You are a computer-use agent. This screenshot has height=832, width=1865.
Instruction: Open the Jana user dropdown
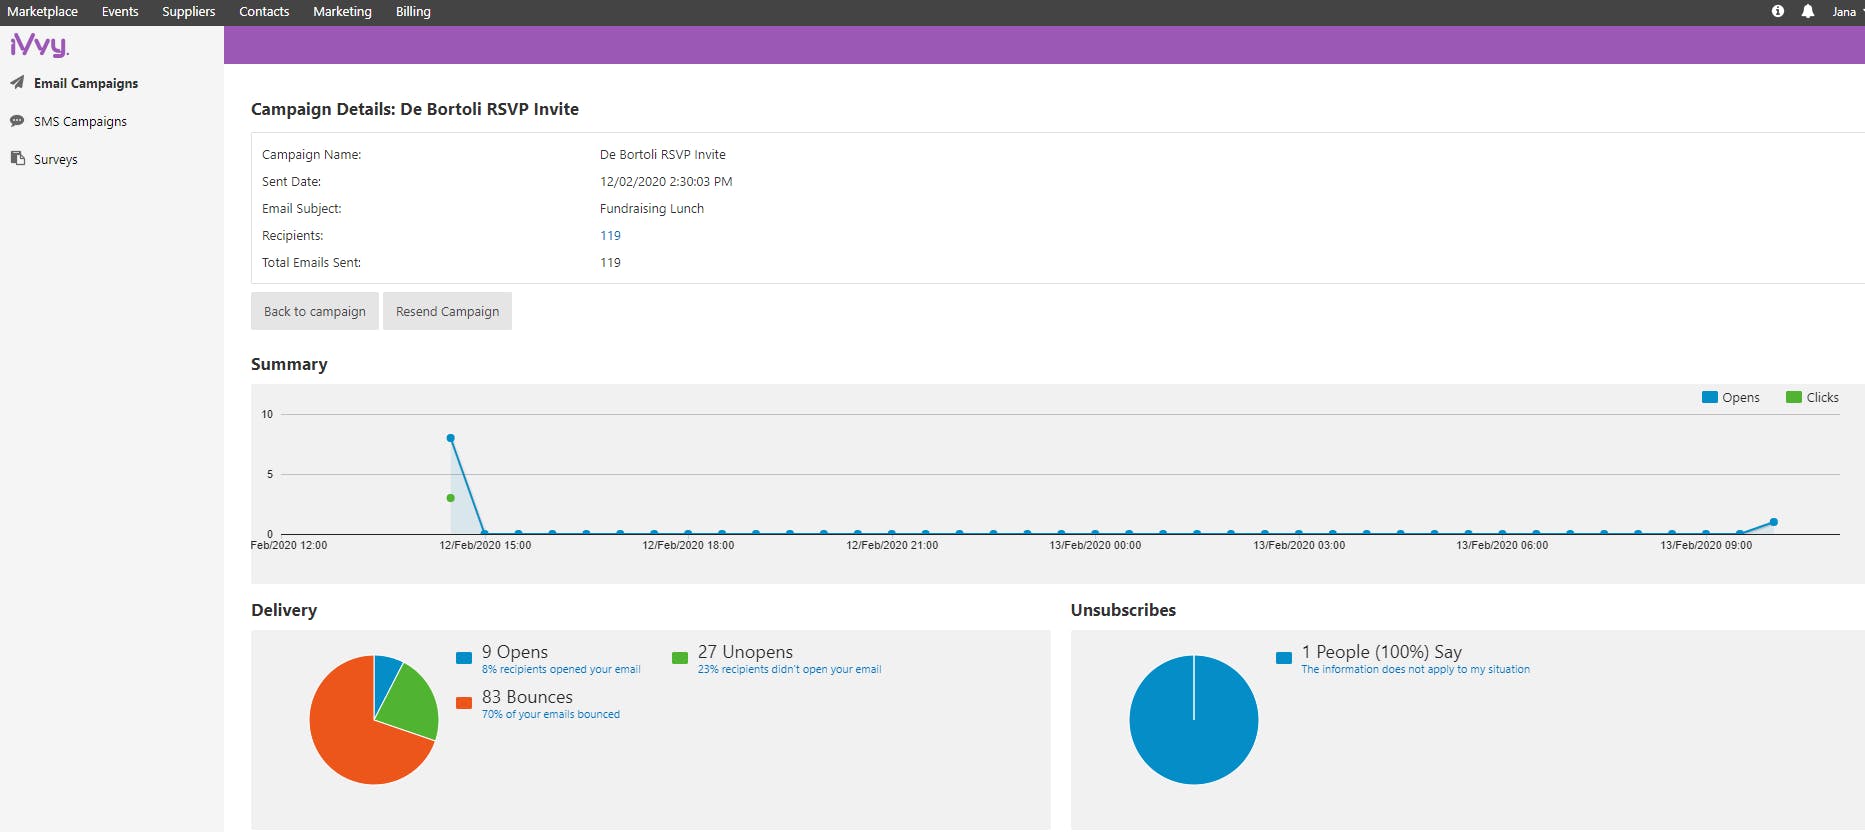coord(1846,11)
